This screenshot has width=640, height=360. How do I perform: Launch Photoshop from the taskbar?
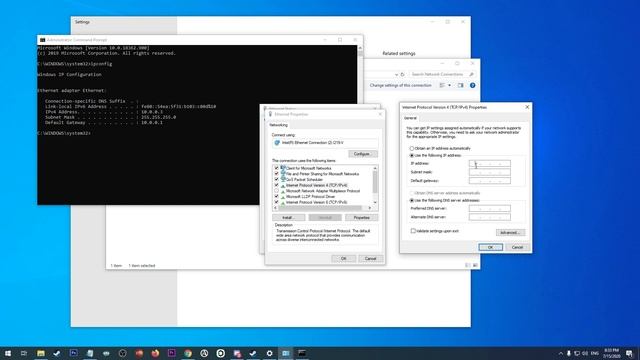pos(73,353)
